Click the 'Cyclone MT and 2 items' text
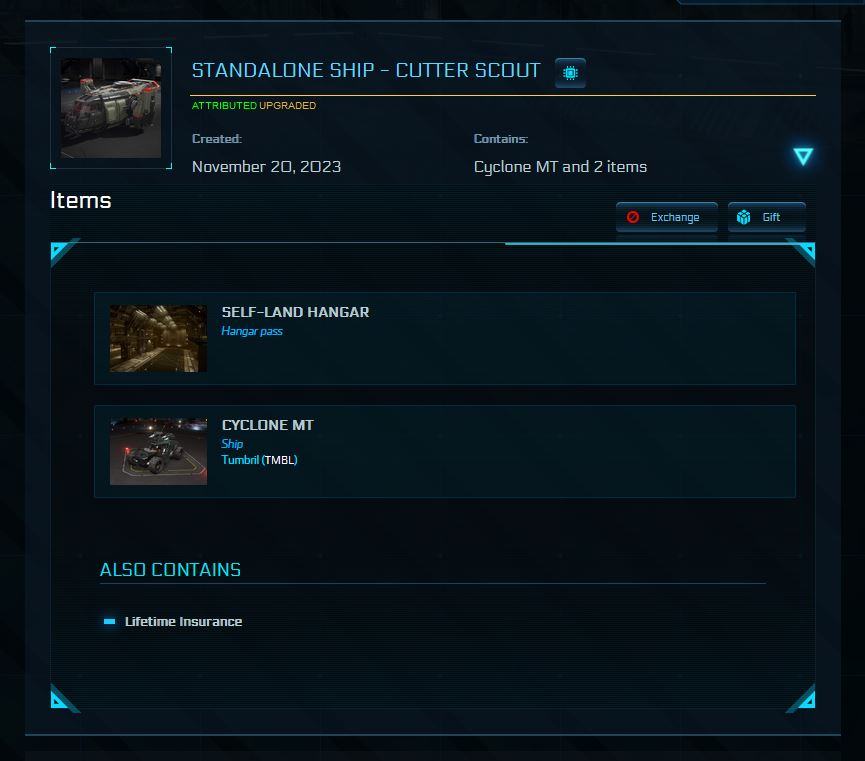The image size is (865, 761). (560, 167)
